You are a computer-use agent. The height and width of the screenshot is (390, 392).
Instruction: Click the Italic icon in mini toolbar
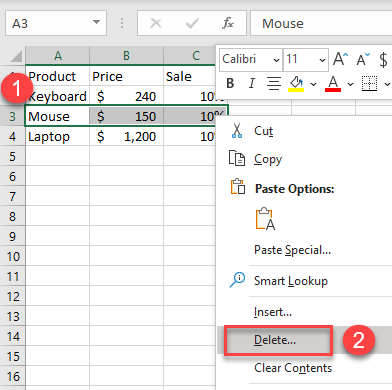click(x=252, y=83)
